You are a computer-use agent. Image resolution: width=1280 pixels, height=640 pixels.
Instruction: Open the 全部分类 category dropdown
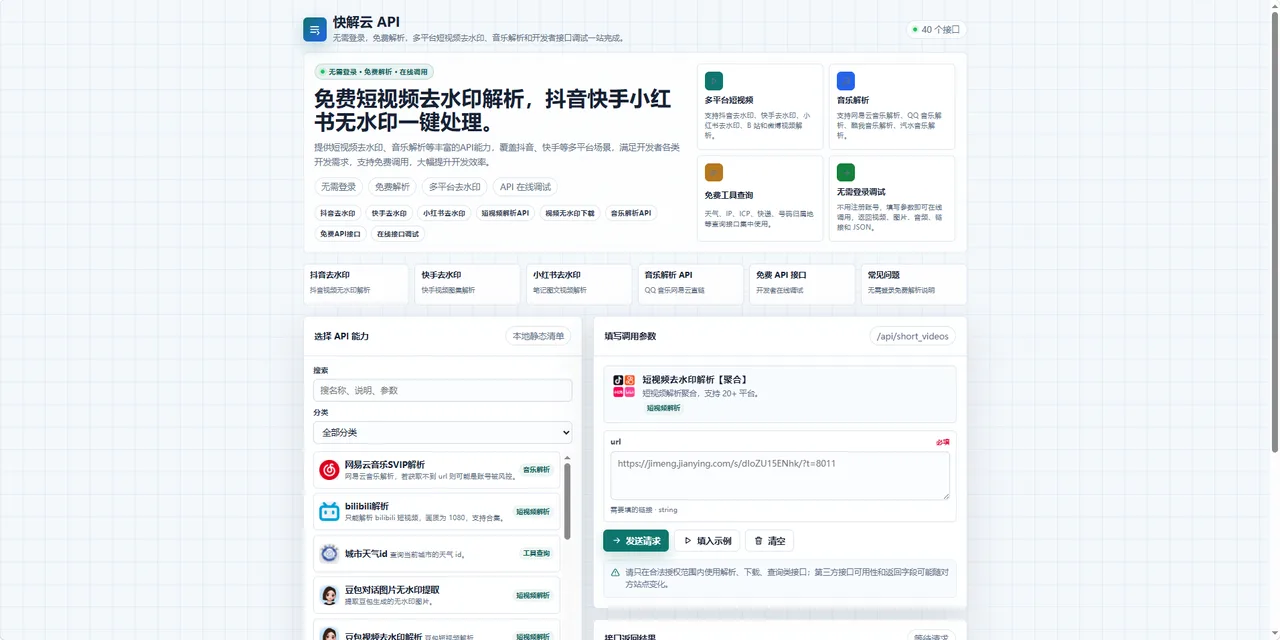pyautogui.click(x=443, y=432)
